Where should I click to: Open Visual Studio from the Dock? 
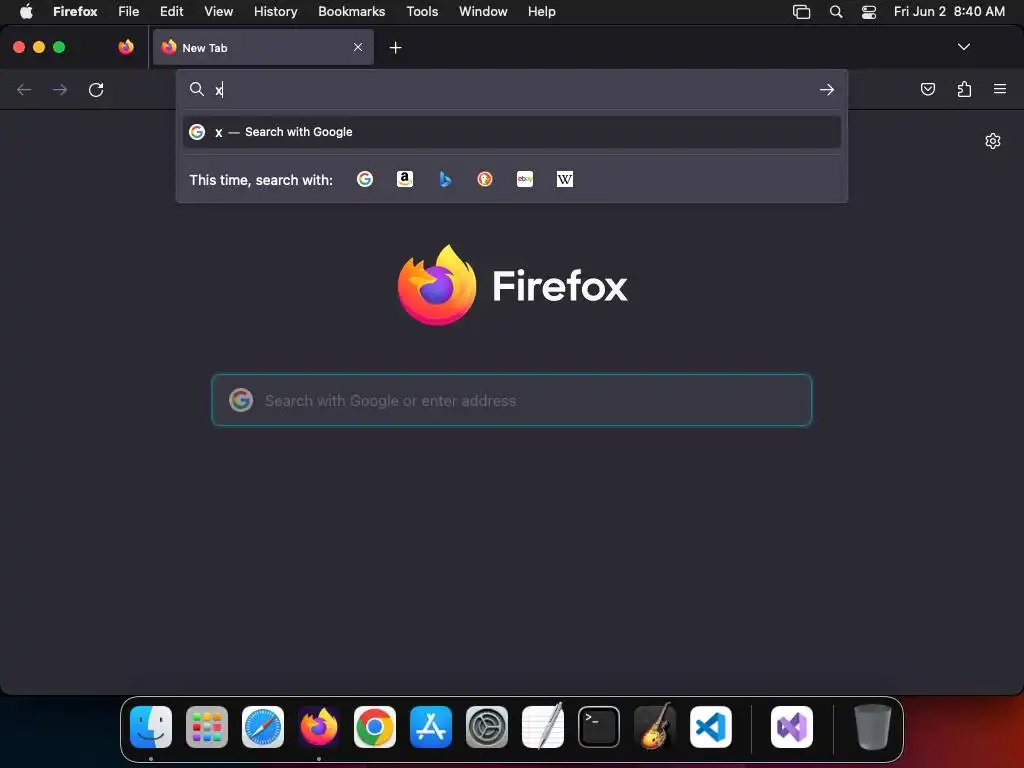792,727
